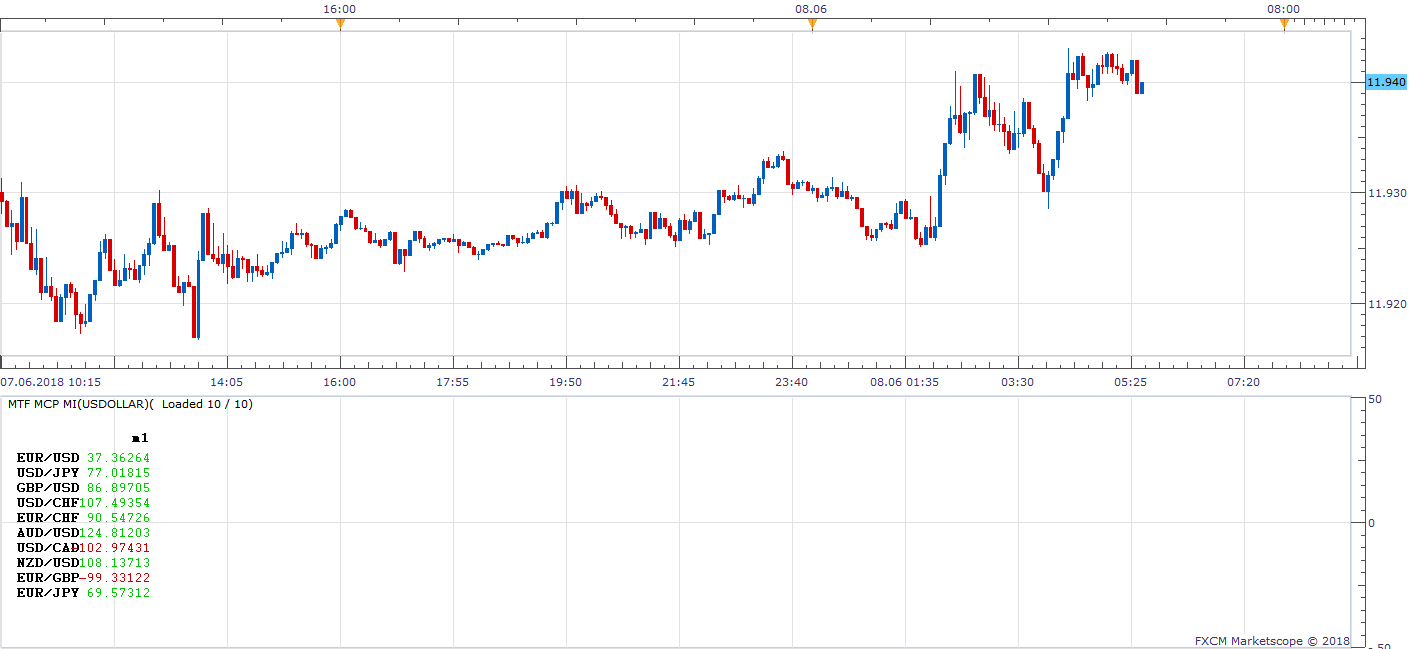
Task: Click the green value 107.49354
Action: click(115, 502)
